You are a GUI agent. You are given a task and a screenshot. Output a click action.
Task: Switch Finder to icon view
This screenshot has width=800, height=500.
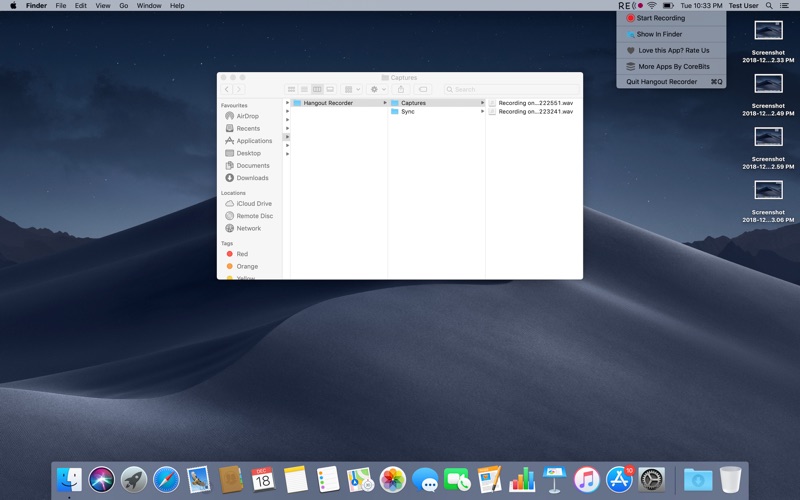[291, 89]
